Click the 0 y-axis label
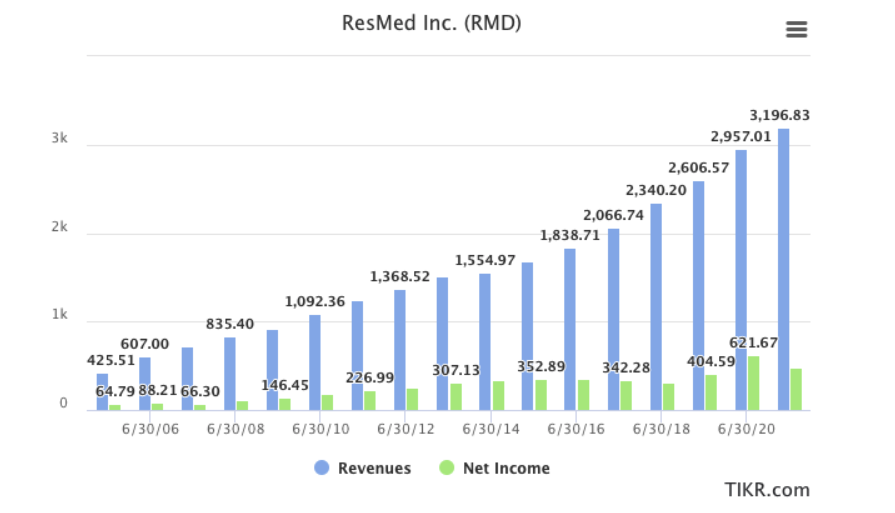Viewport: 895px width, 513px height. click(63, 403)
